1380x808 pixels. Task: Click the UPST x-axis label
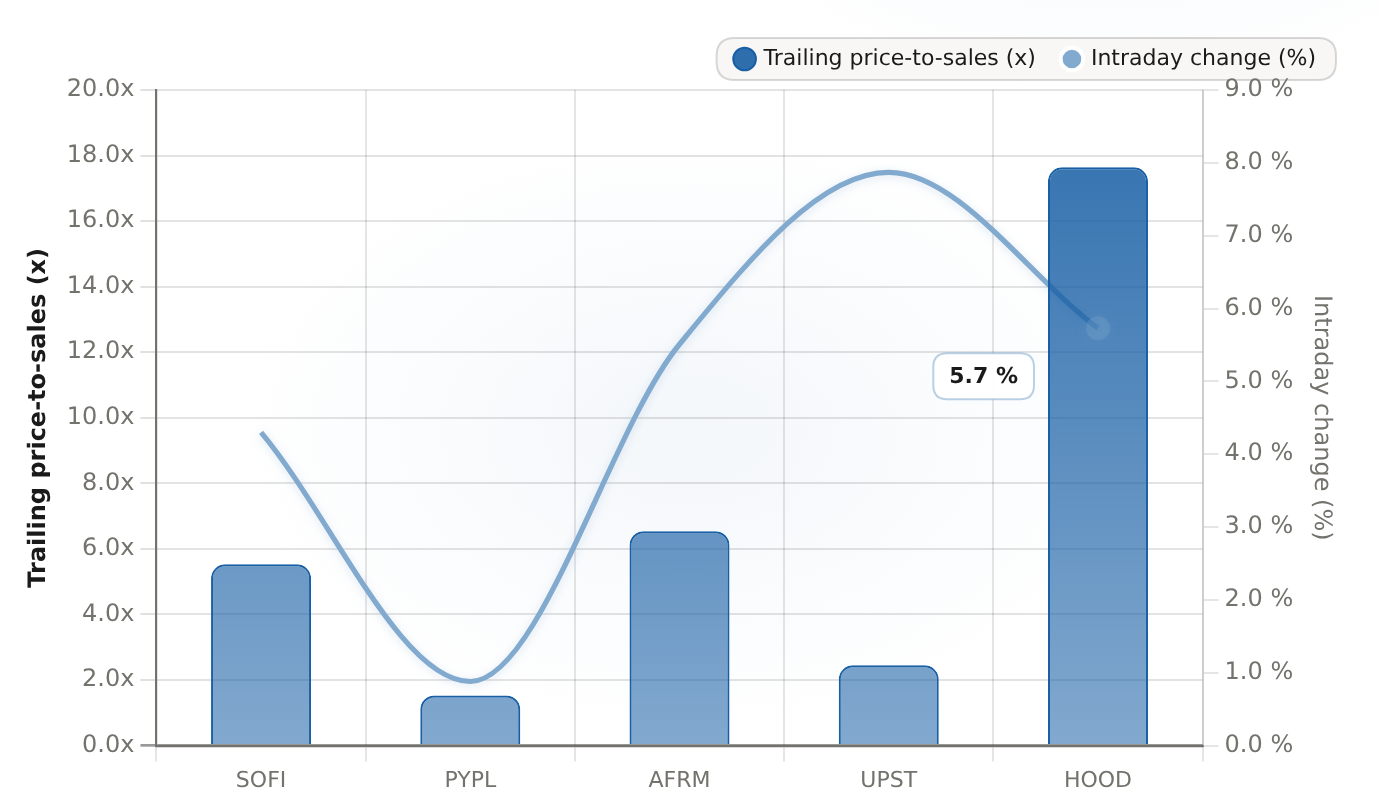888,780
